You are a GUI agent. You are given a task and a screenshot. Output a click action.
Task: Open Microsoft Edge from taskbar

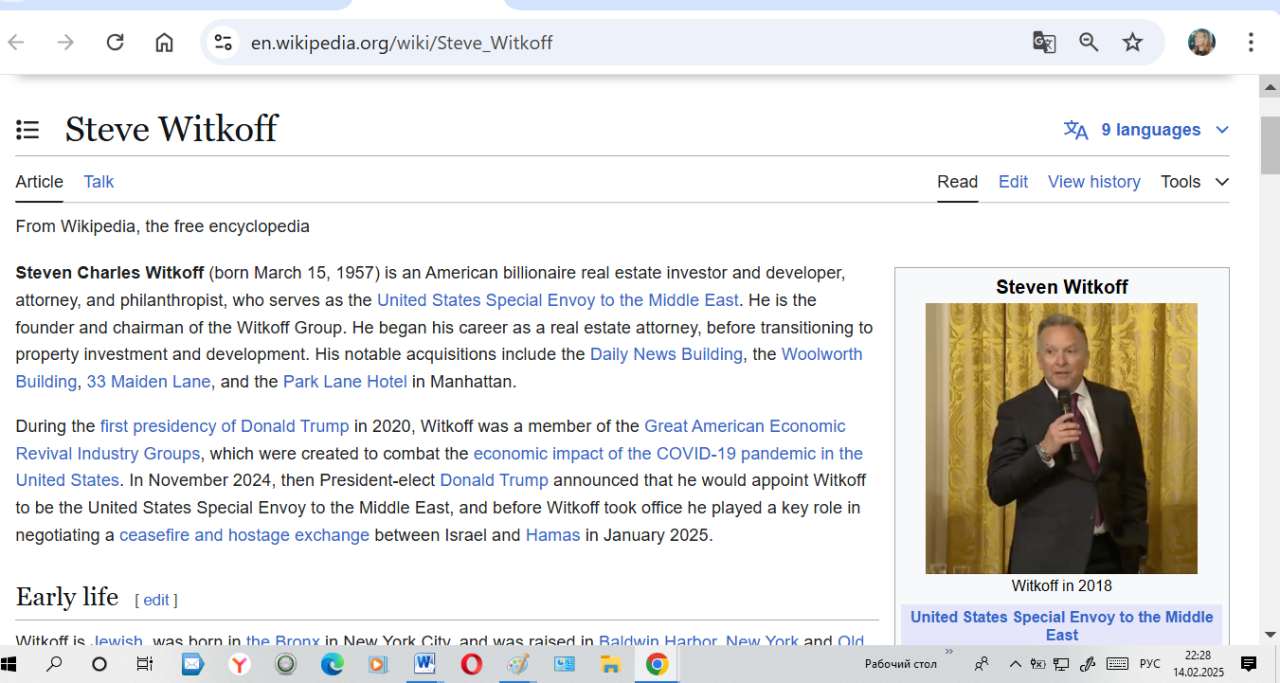pyautogui.click(x=332, y=664)
